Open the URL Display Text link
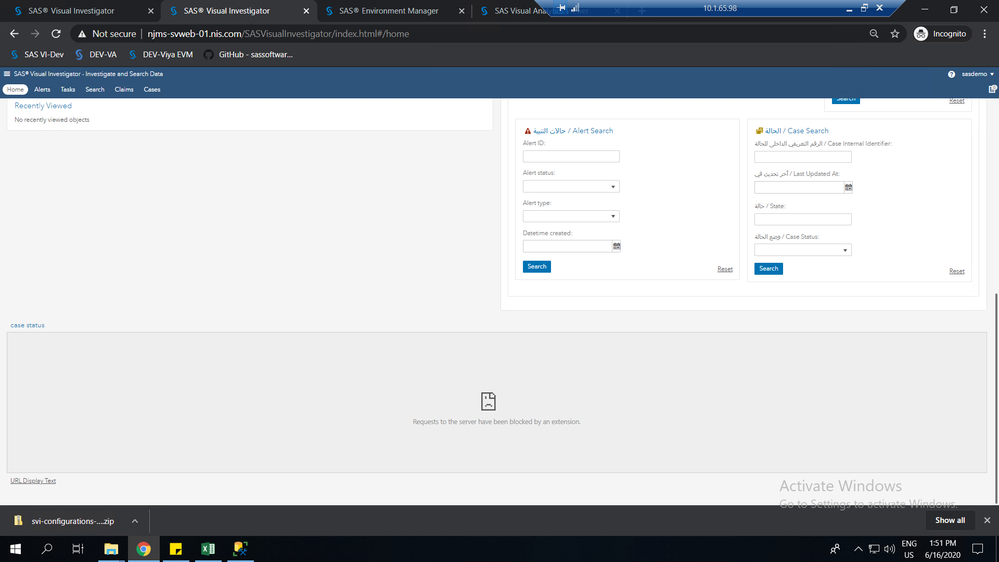999x562 pixels. click(33, 481)
